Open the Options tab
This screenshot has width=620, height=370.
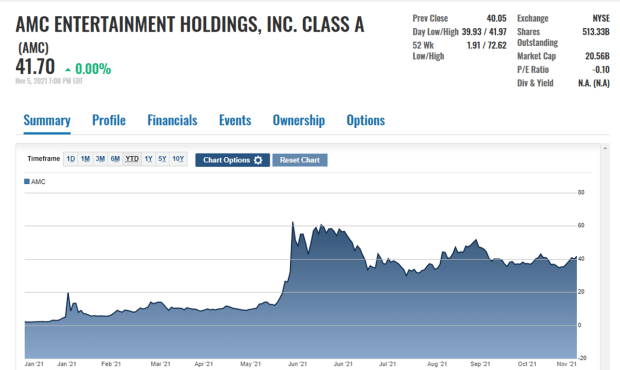tap(366, 121)
